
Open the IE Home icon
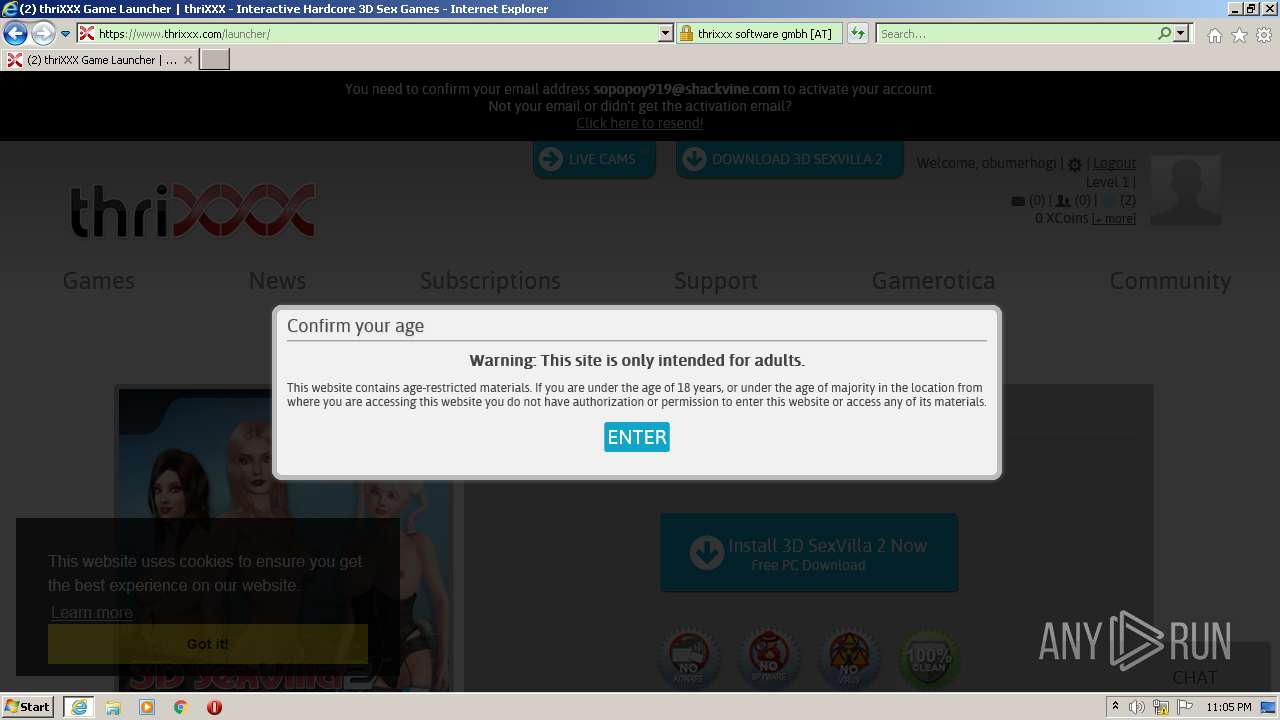coord(1214,35)
